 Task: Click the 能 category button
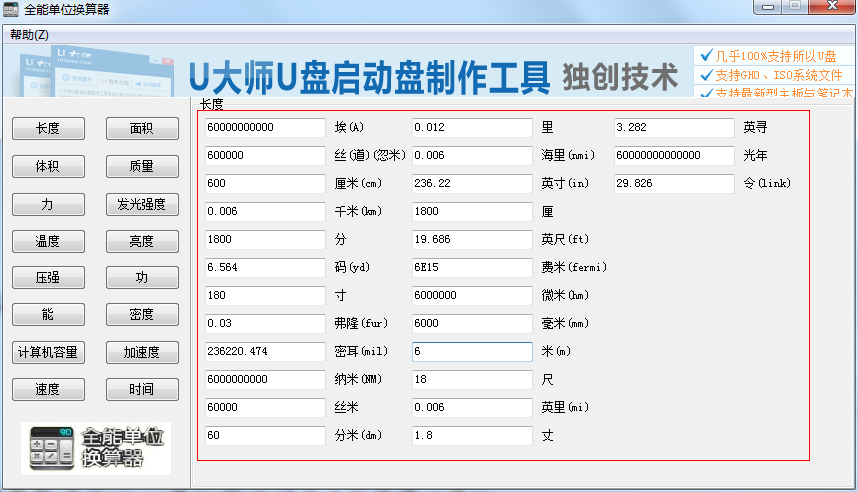(x=48, y=315)
